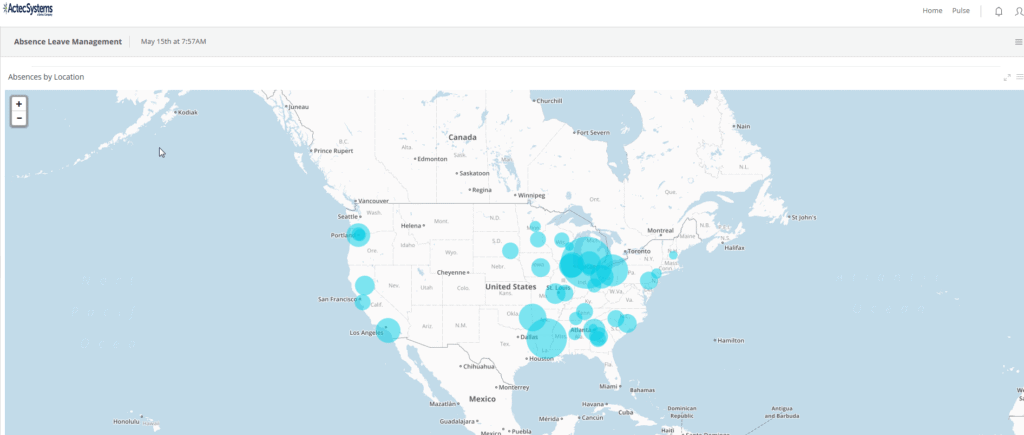Click the Canada country label

click(462, 138)
